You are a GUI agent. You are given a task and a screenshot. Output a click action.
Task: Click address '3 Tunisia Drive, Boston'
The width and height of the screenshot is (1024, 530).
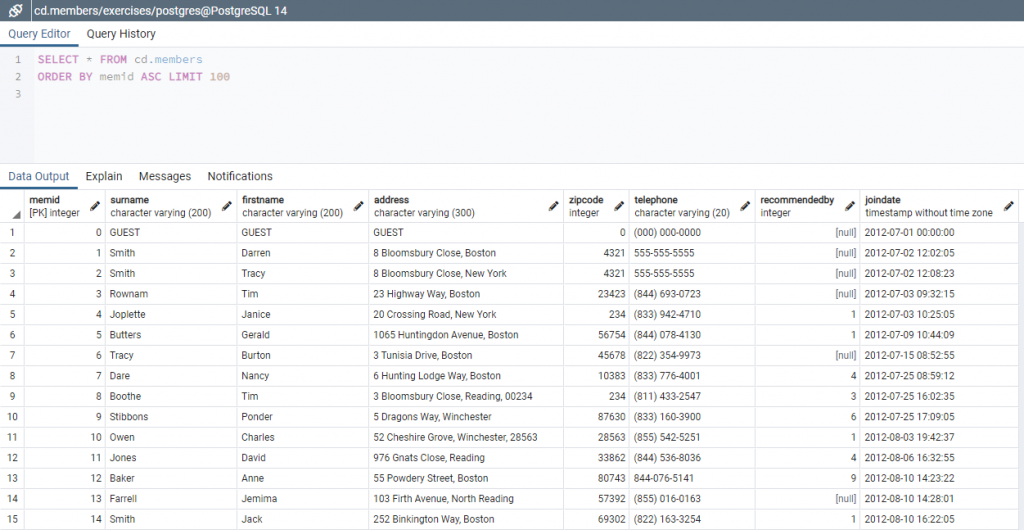coord(466,356)
